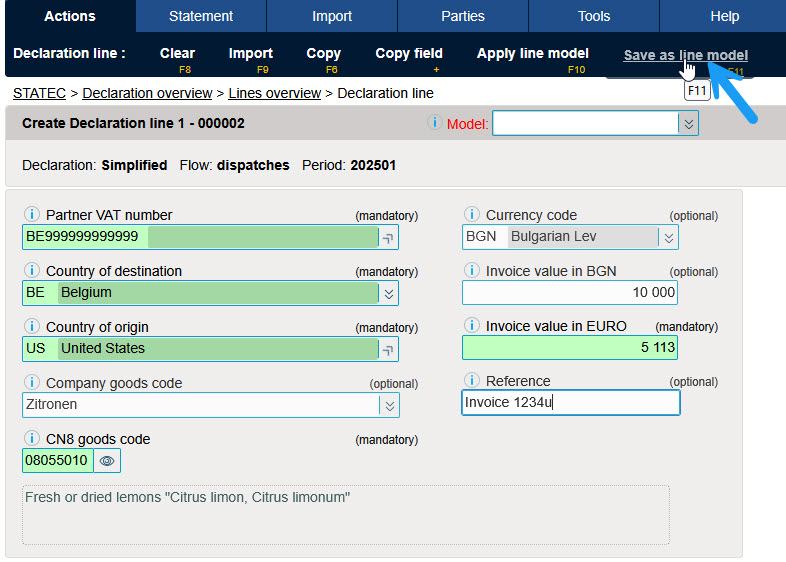Viewport: 786px width, 562px height.
Task: Click the Invoice value in BGN field
Action: click(570, 292)
